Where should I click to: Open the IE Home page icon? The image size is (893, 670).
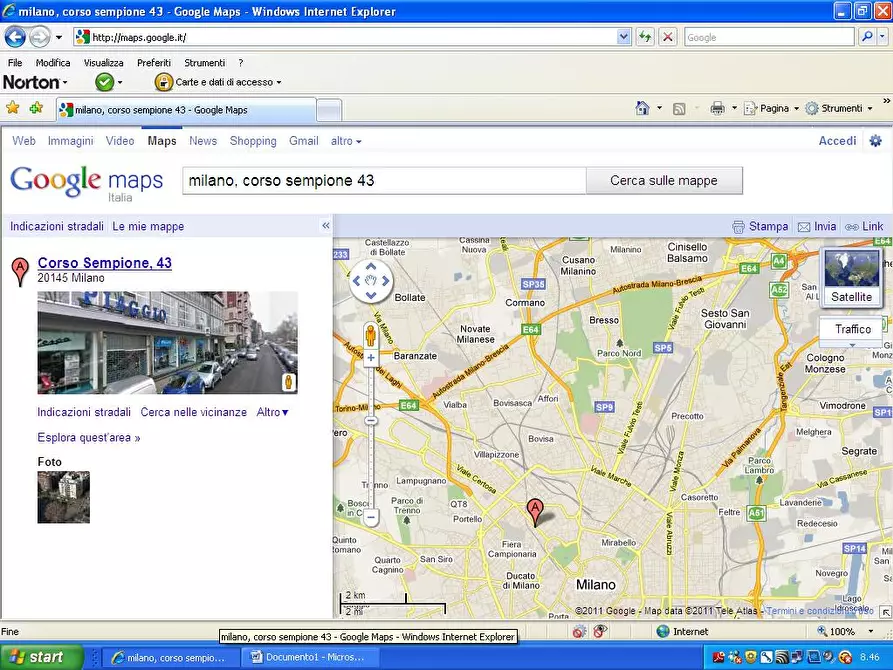643,108
